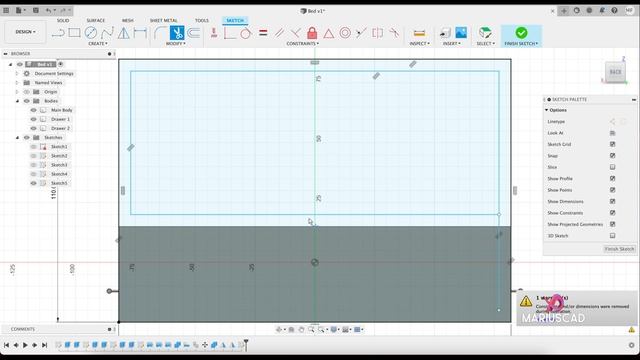Click the timeline Play button
The width and height of the screenshot is (640, 360).
[x=25, y=345]
